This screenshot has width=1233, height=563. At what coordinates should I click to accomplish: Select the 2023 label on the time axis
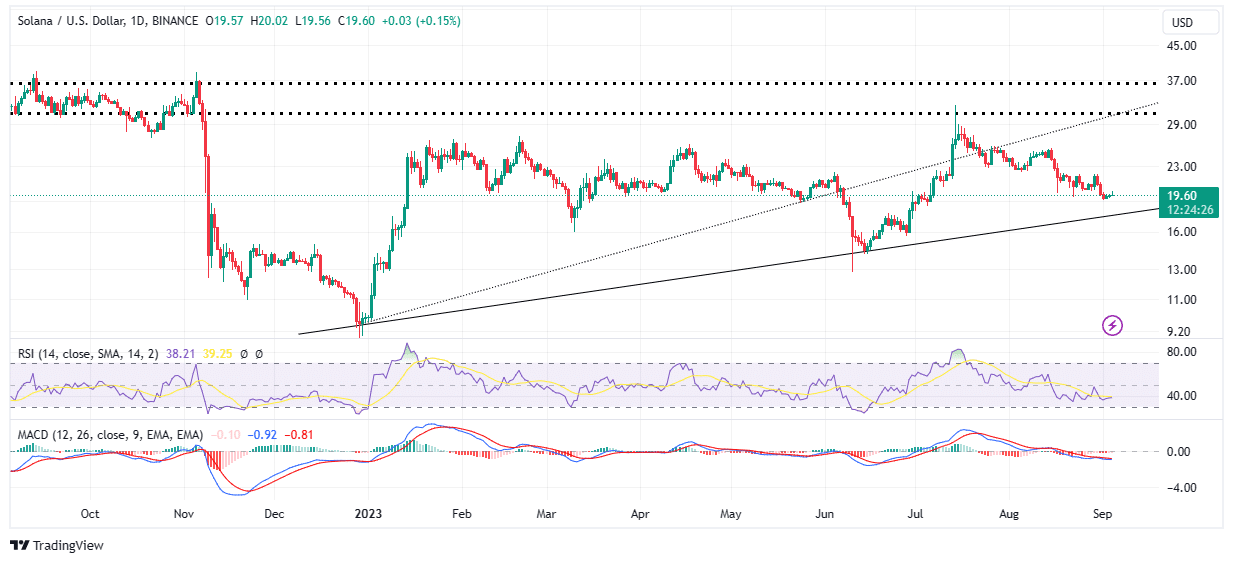point(368,513)
